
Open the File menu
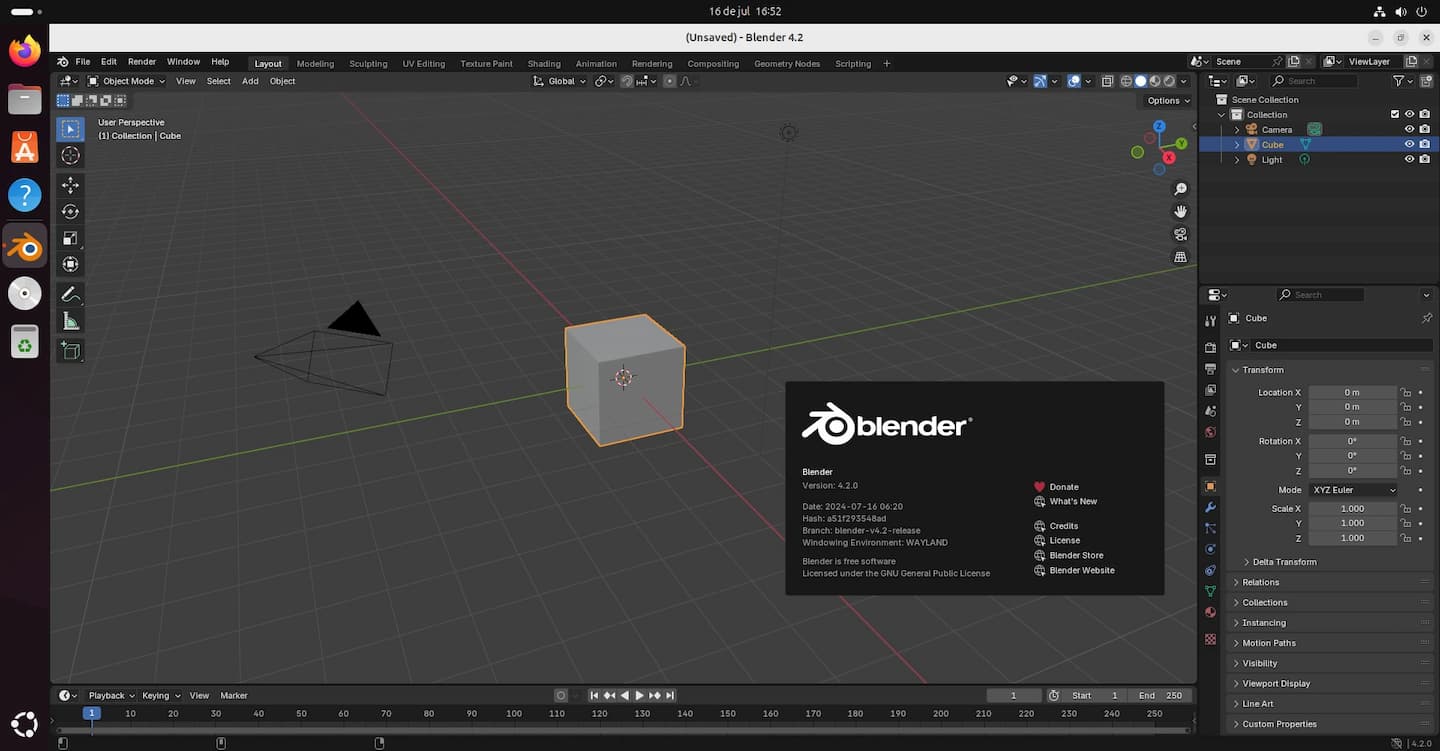83,62
